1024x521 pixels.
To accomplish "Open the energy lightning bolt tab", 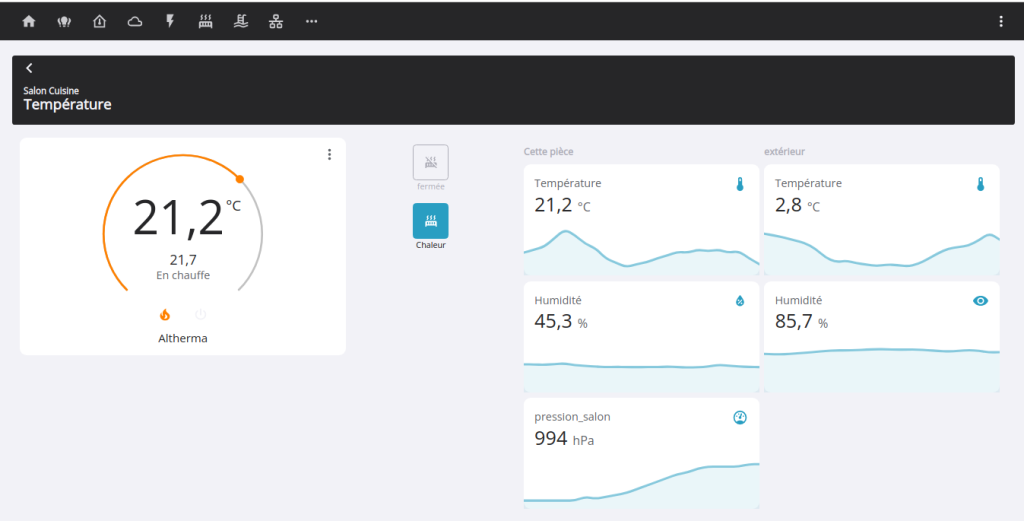I will click(170, 22).
